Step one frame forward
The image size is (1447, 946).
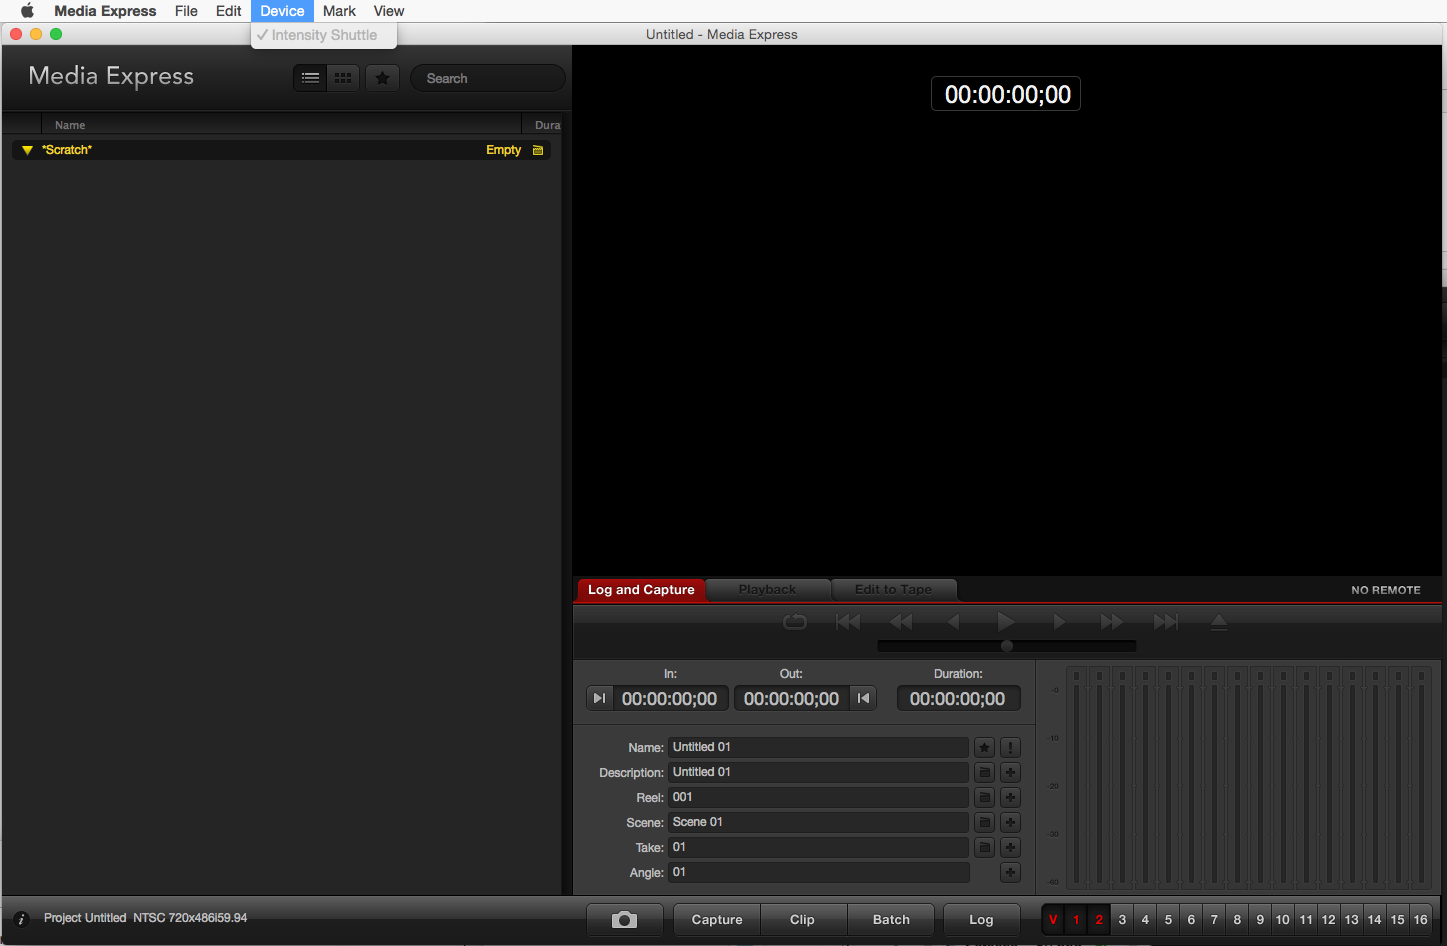(x=1059, y=622)
